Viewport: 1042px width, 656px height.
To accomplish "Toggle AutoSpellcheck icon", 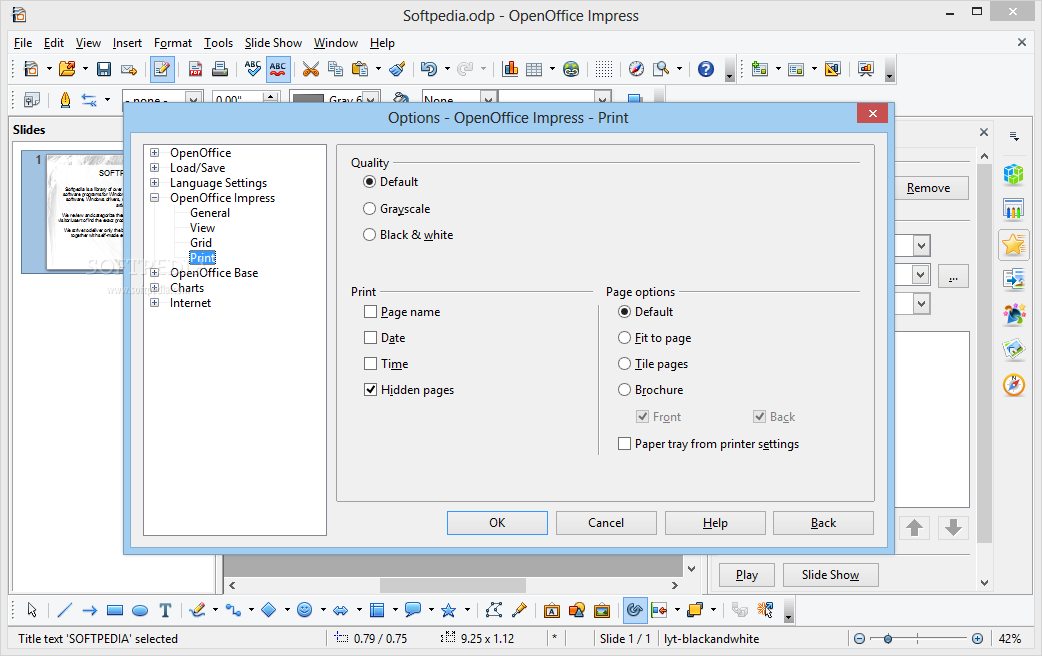I will click(278, 69).
